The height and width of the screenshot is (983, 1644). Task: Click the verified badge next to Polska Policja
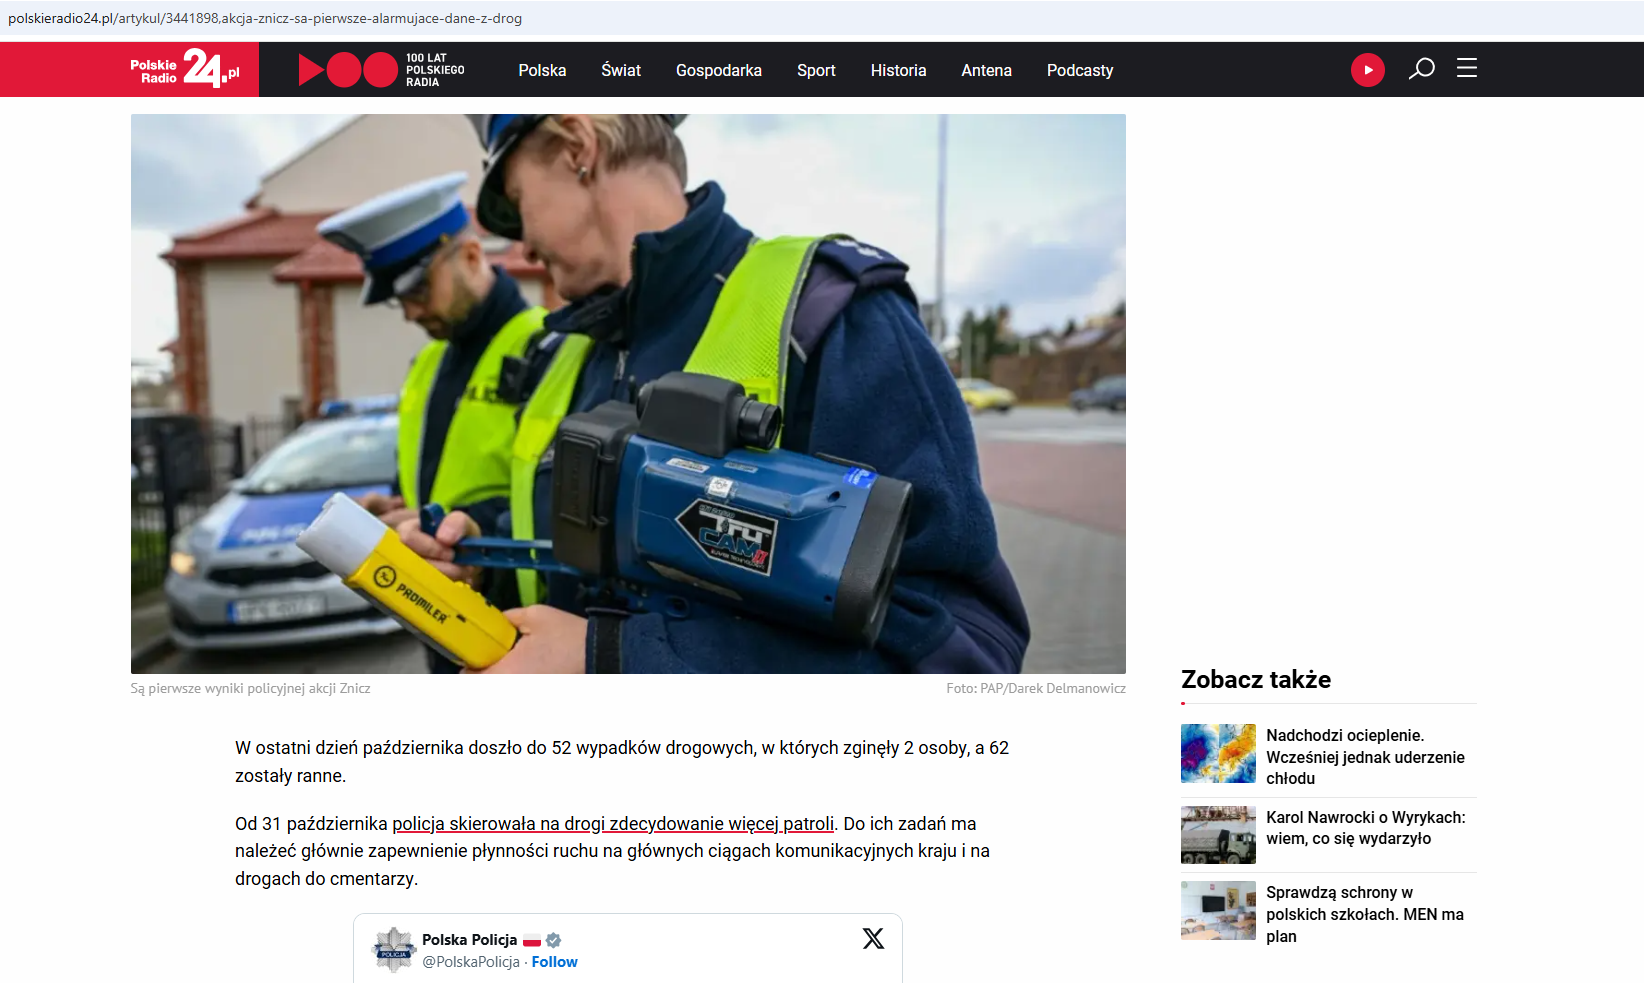coord(553,940)
